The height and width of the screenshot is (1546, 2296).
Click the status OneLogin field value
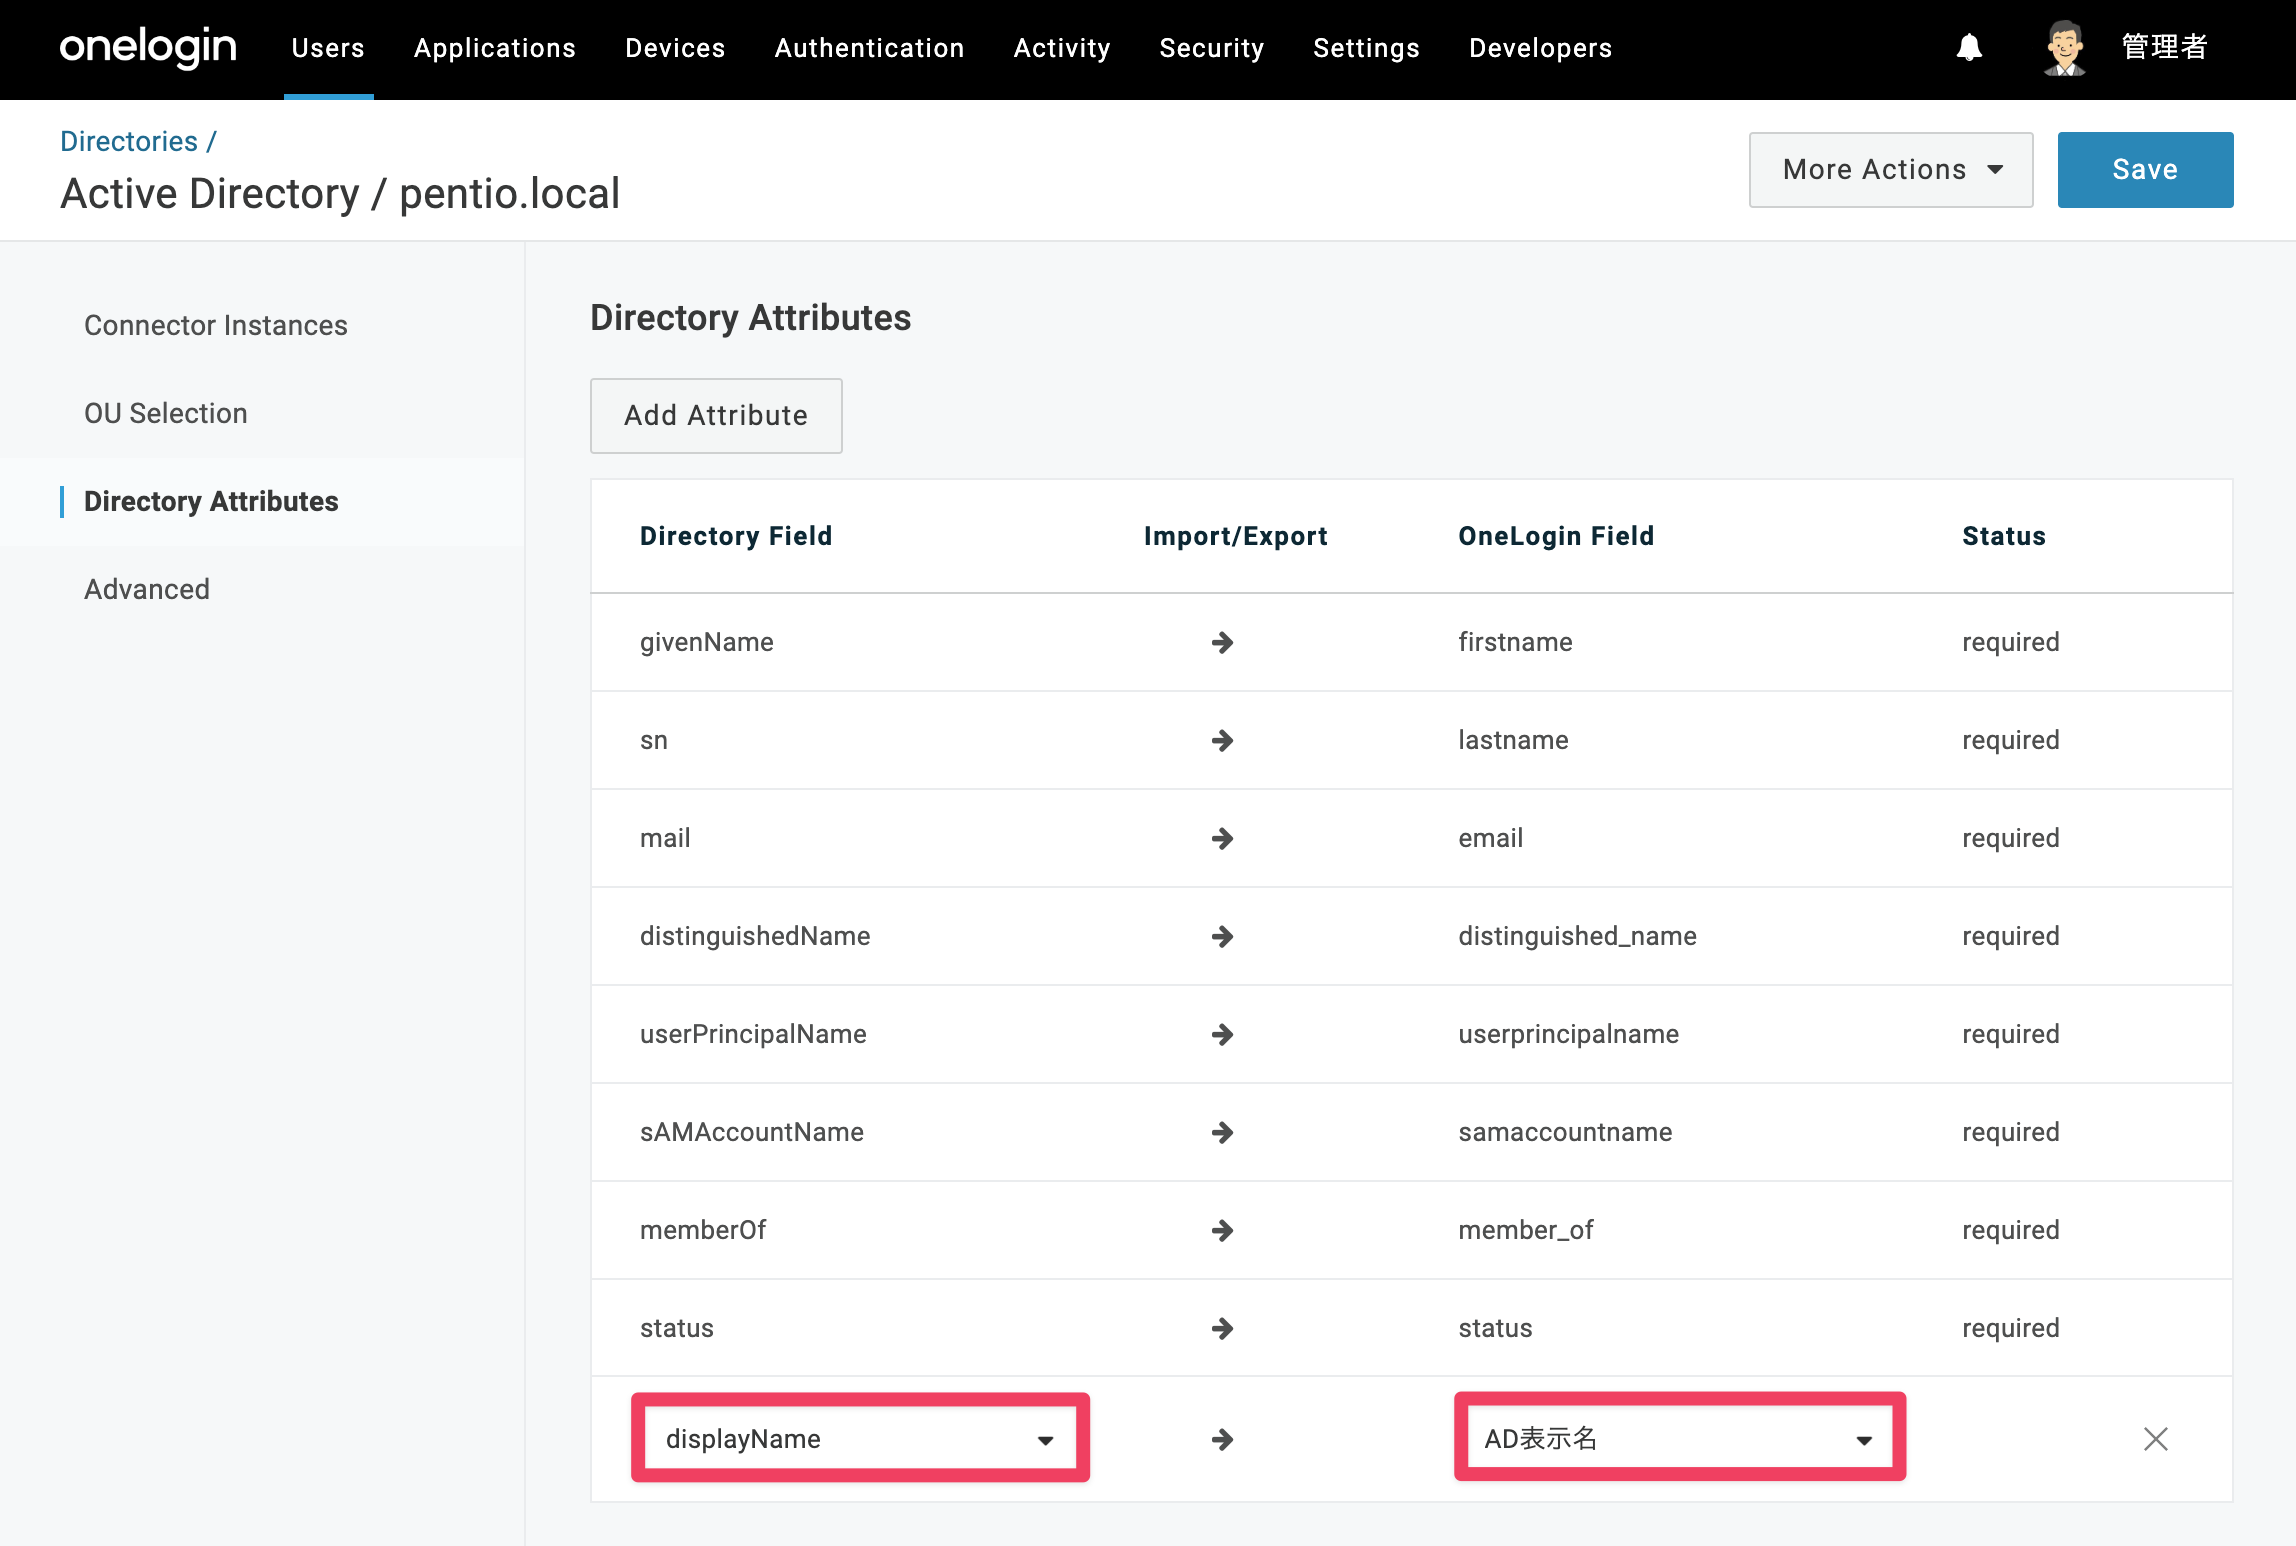[x=1495, y=1328]
